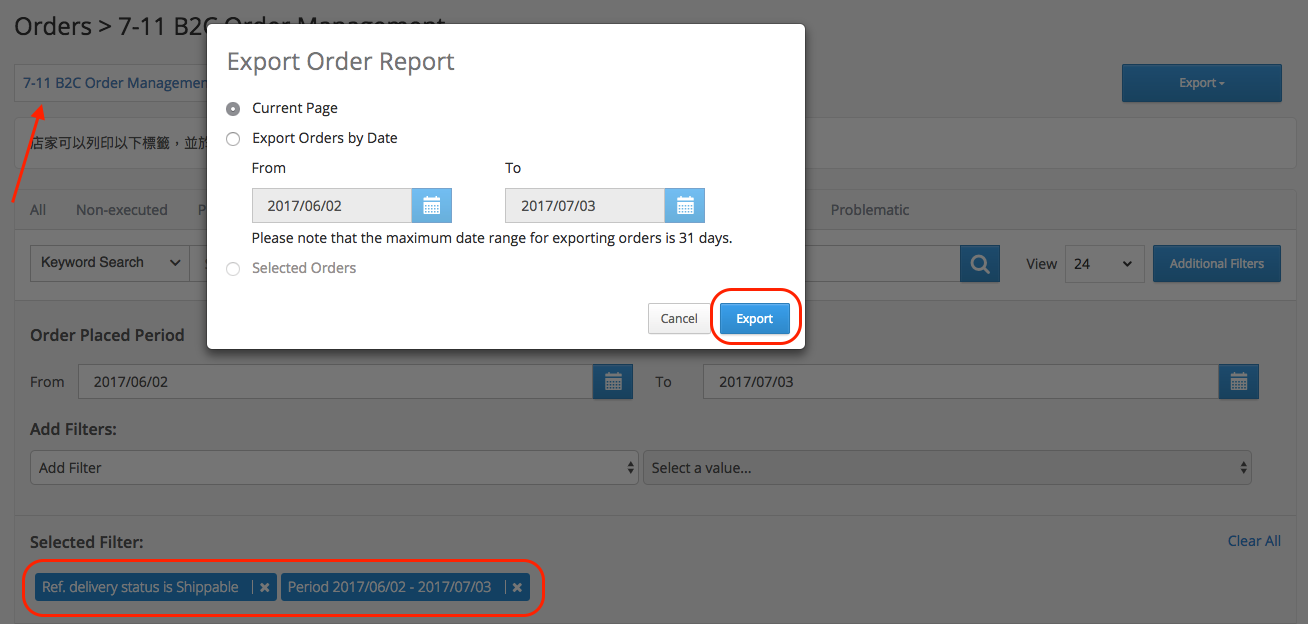The height and width of the screenshot is (624, 1308).
Task: Open the calendar picker beside the modal To date
Action: (685, 205)
